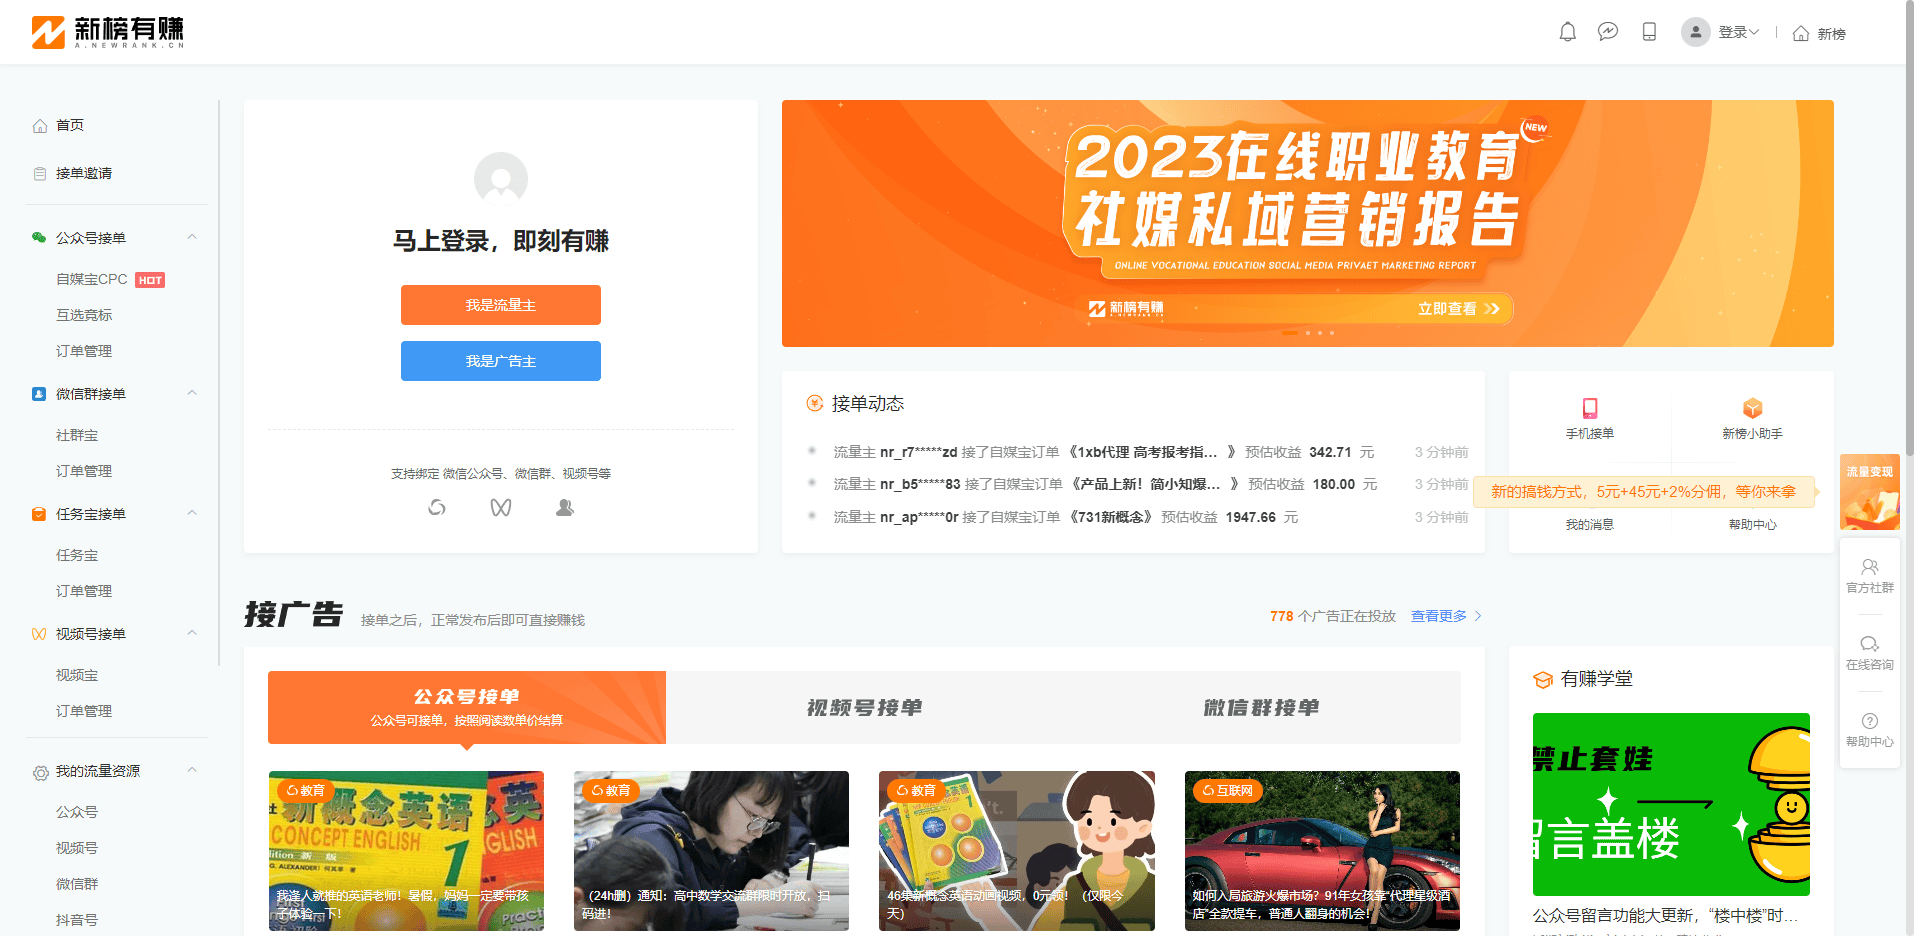This screenshot has width=1914, height=936.
Task: Click the 手机接单 phone icon
Action: tap(1590, 408)
